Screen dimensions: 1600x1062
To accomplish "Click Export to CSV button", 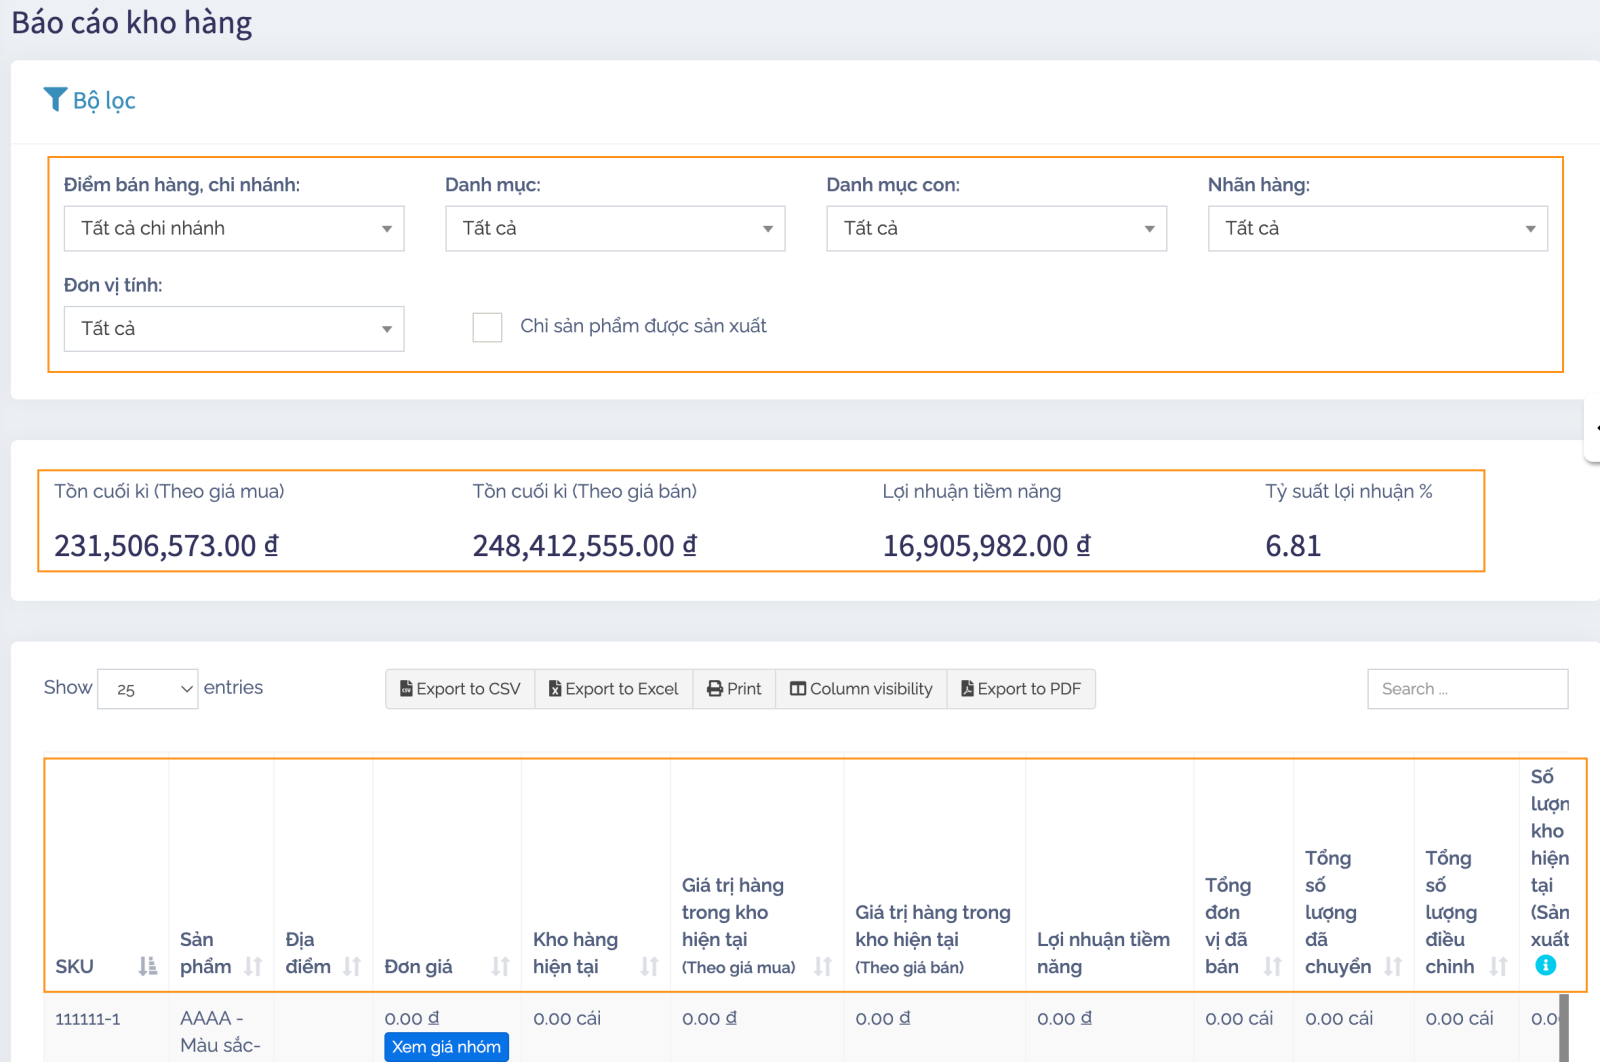I will pos(460,689).
